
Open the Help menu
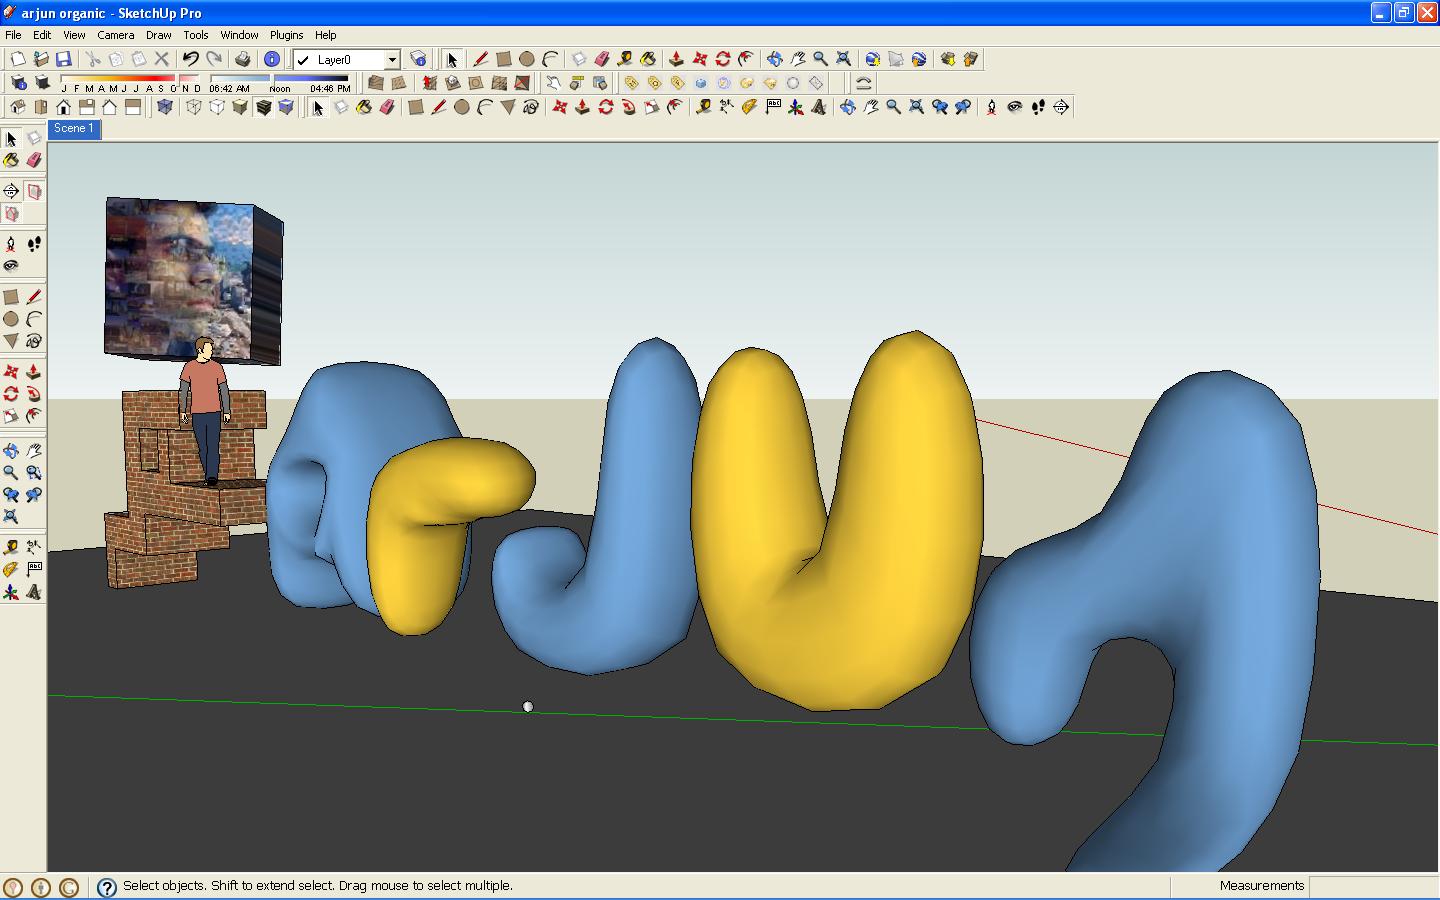[326, 35]
